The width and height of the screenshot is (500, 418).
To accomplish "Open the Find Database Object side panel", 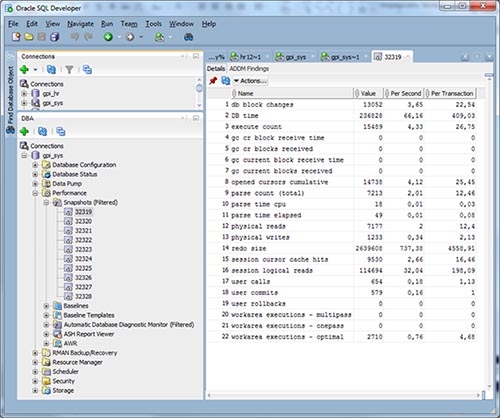I will pos(10,100).
